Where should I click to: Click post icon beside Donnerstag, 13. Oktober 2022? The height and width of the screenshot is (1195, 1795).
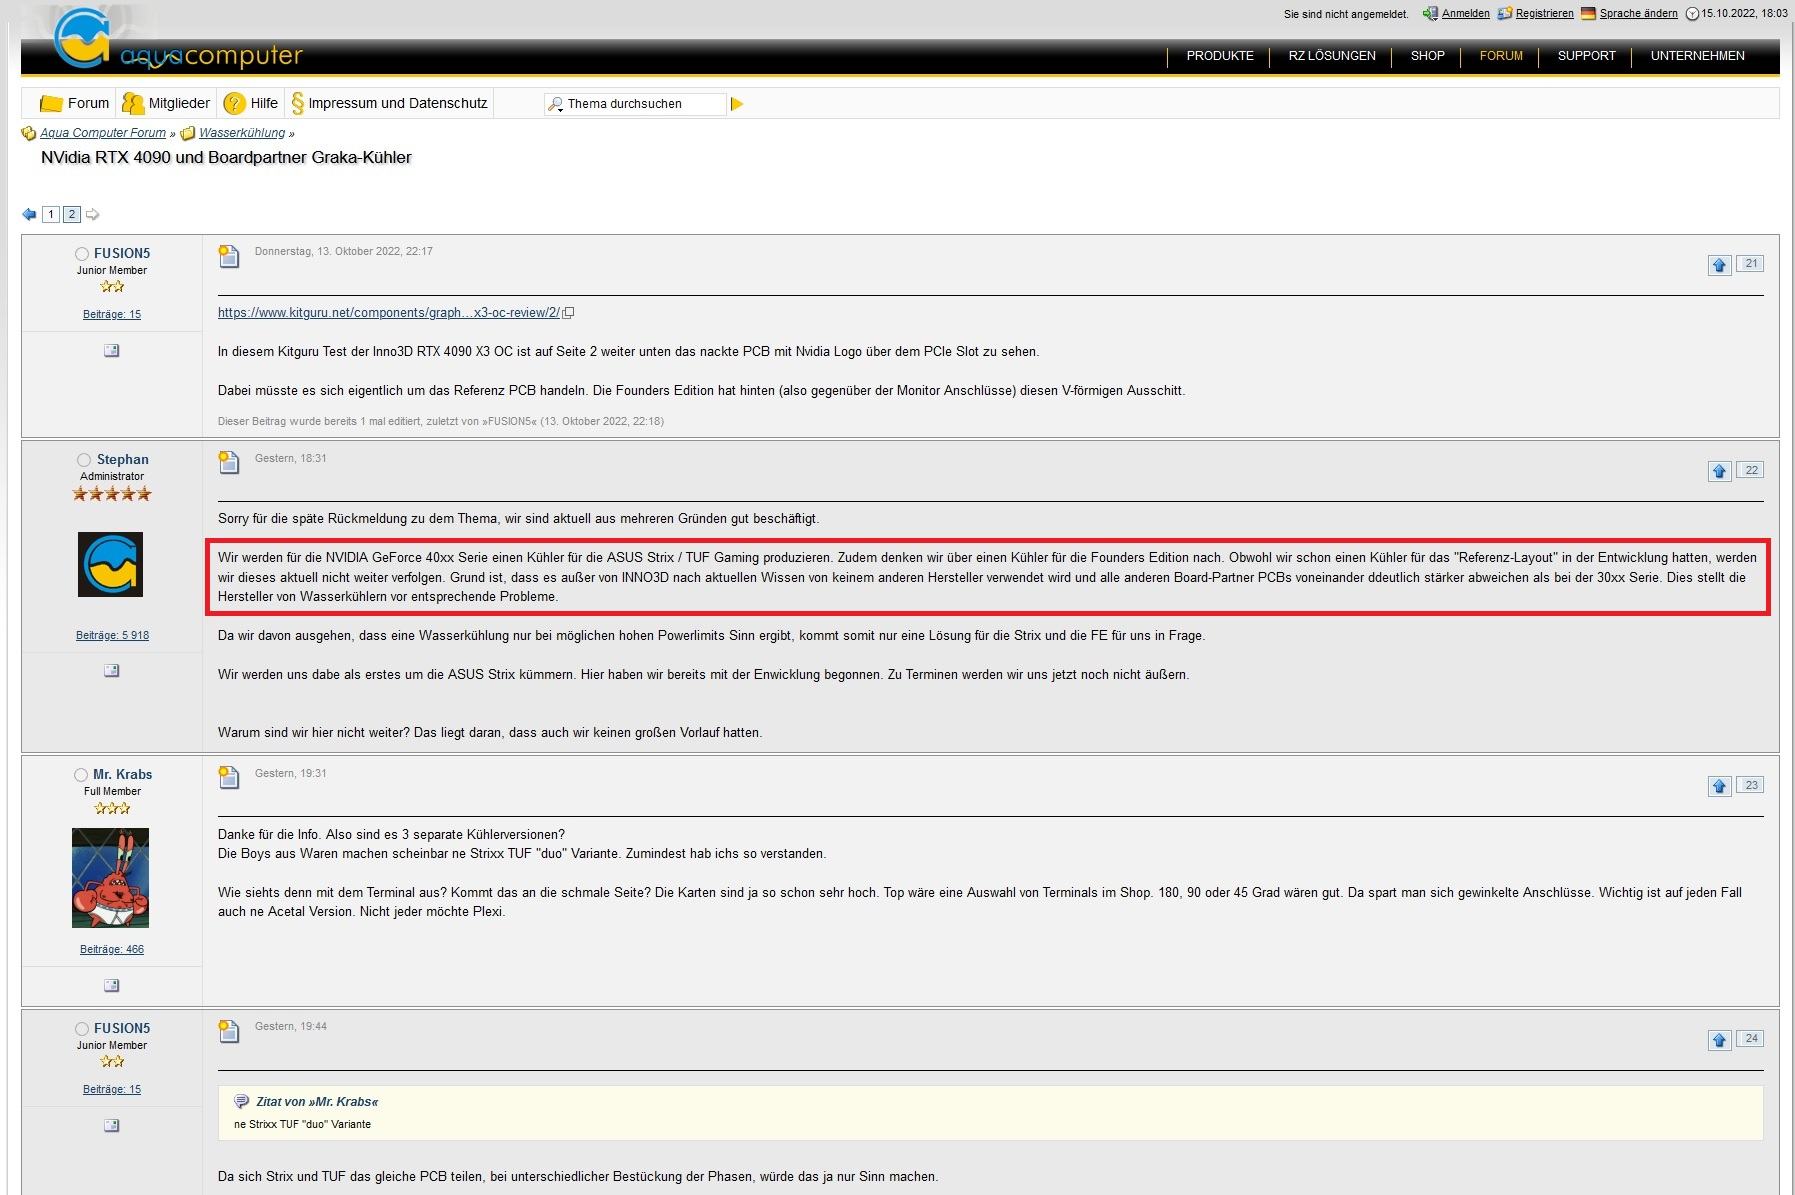pyautogui.click(x=229, y=256)
